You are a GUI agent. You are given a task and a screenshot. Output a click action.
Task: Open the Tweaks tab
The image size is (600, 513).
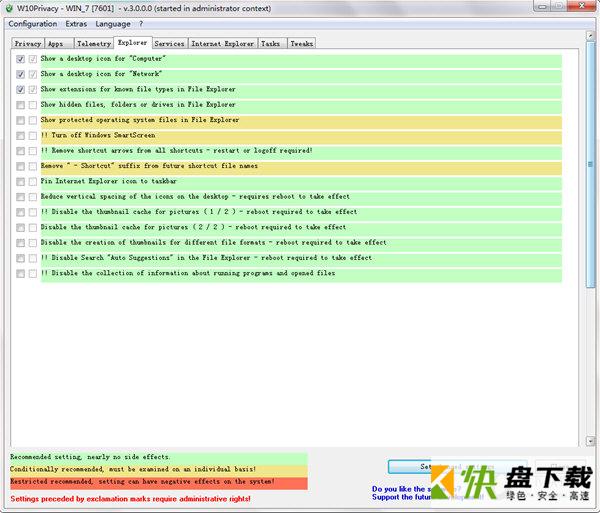click(x=302, y=44)
